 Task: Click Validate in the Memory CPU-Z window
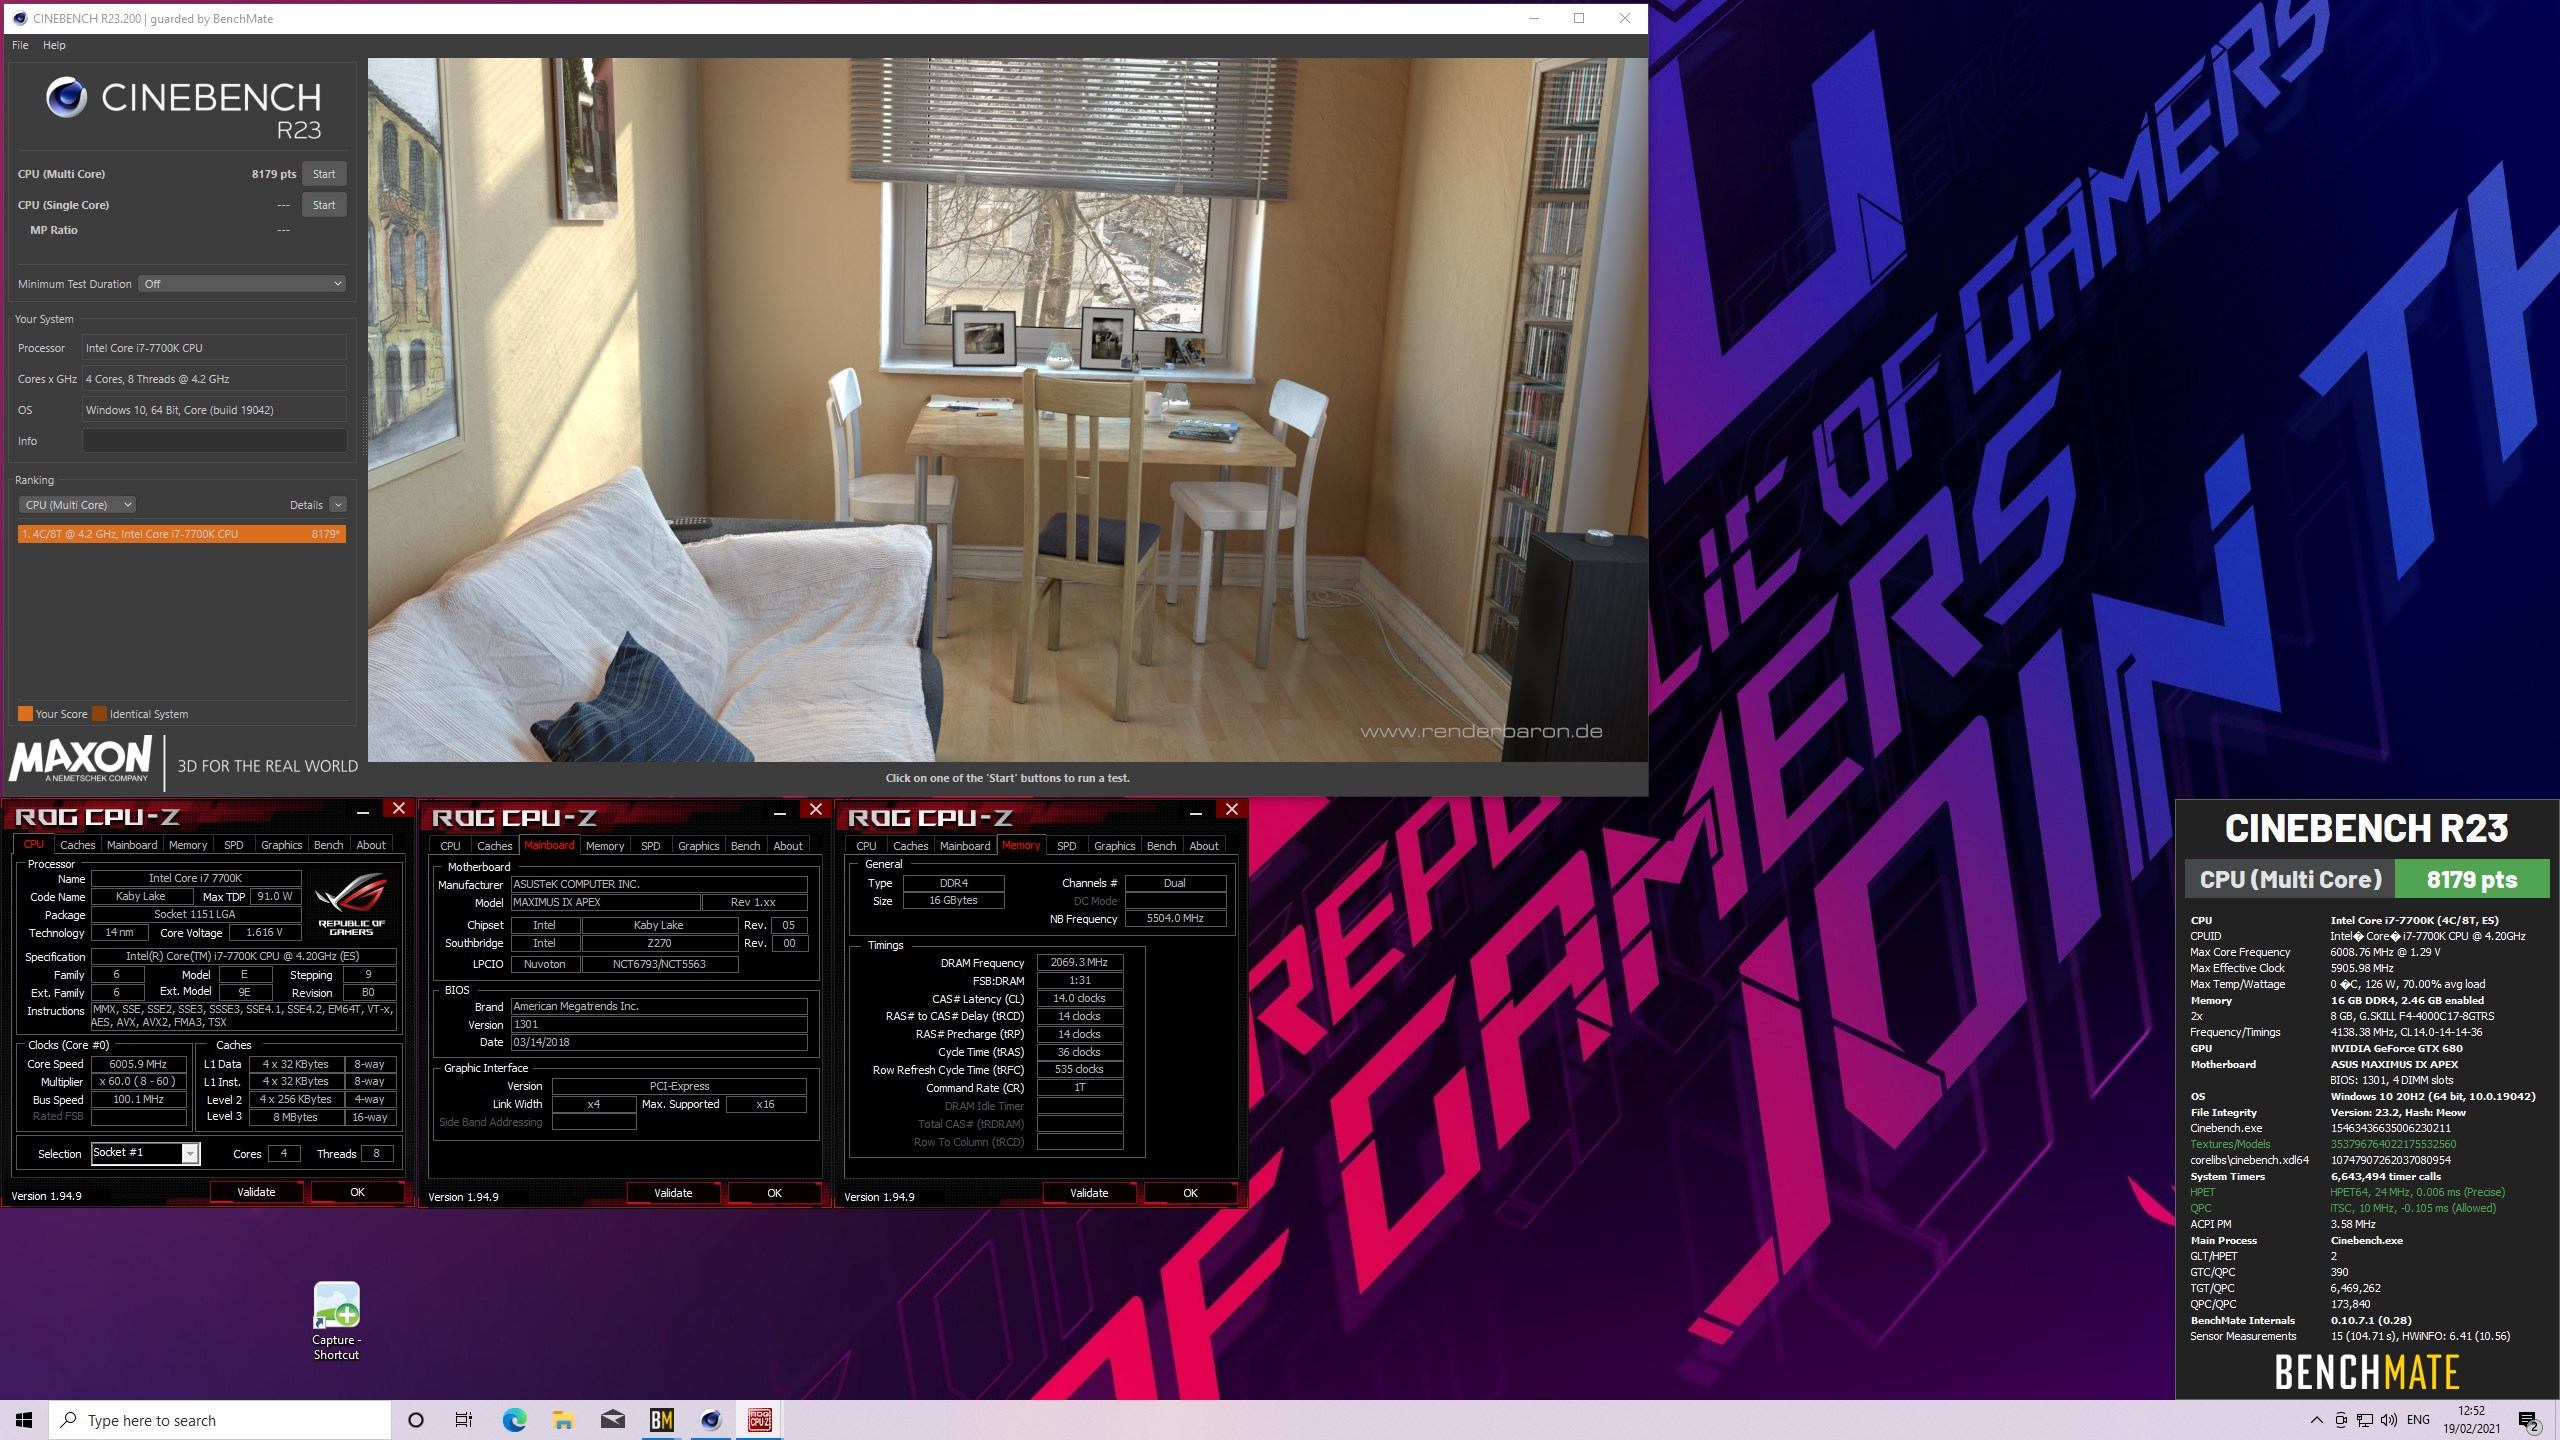[x=1089, y=1193]
